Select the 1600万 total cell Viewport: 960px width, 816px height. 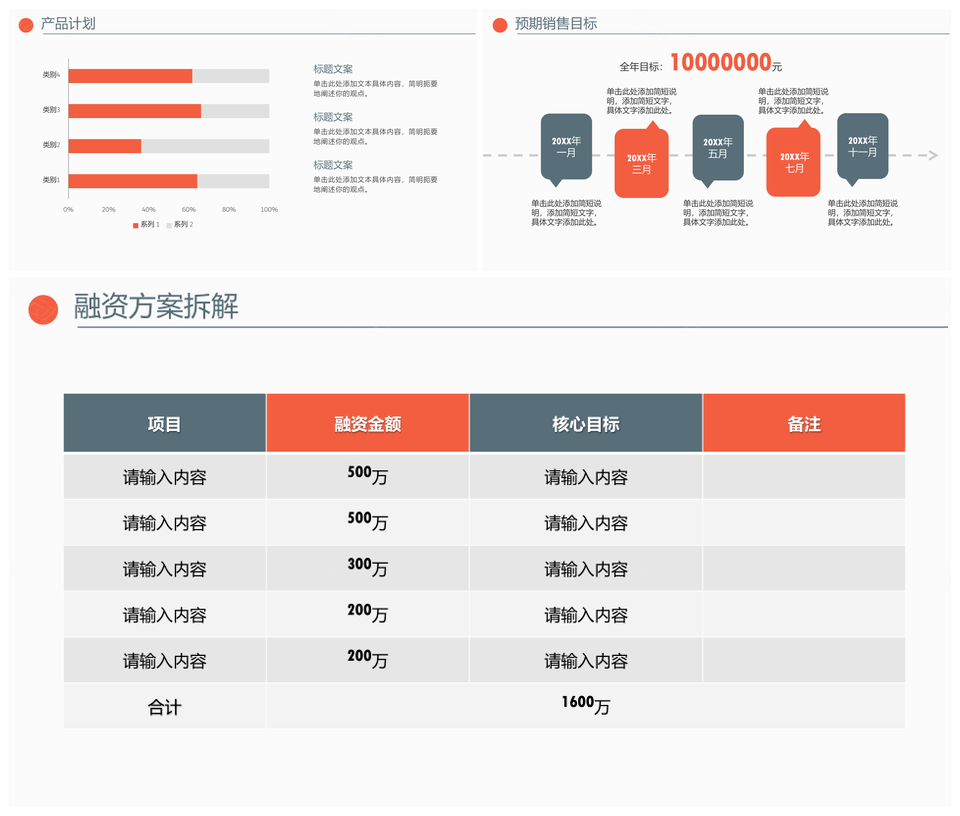(585, 705)
